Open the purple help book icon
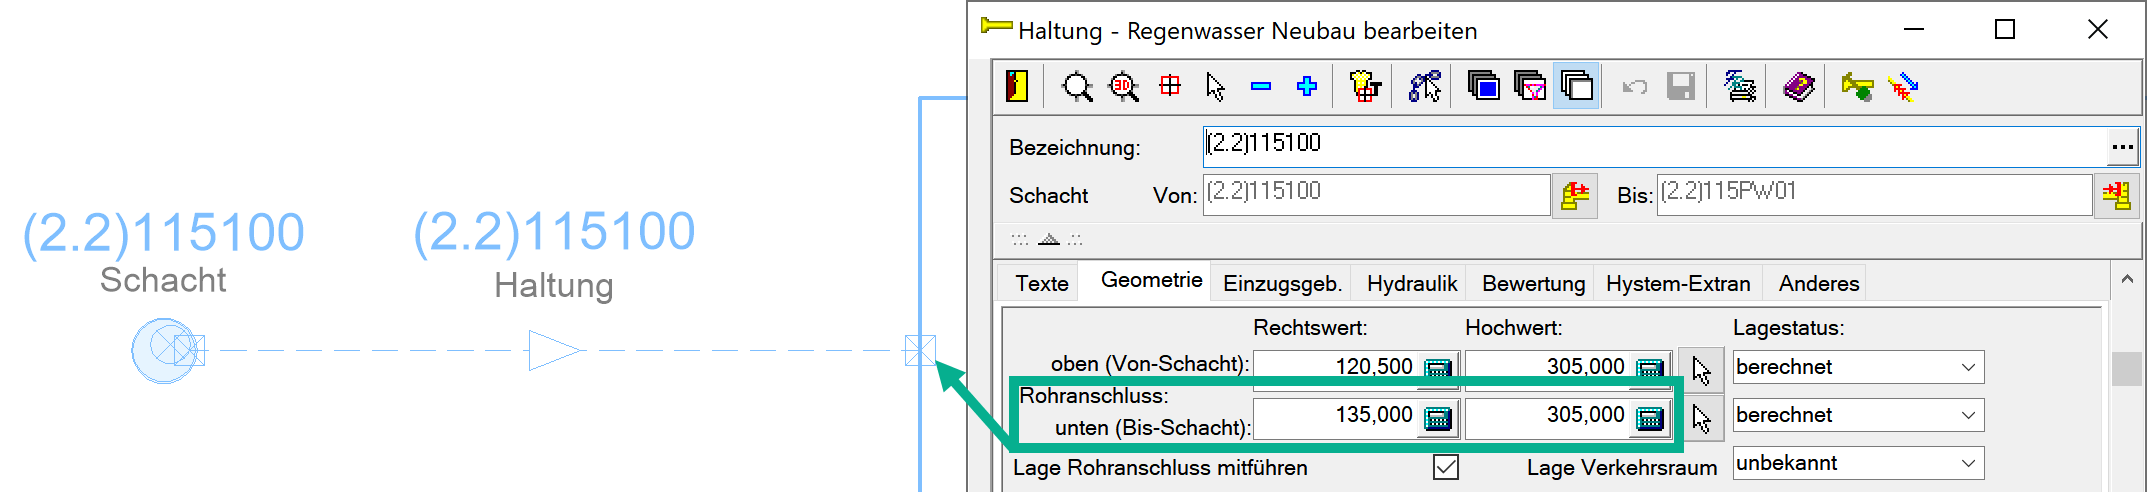This screenshot has height=492, width=2147. pos(1798,87)
